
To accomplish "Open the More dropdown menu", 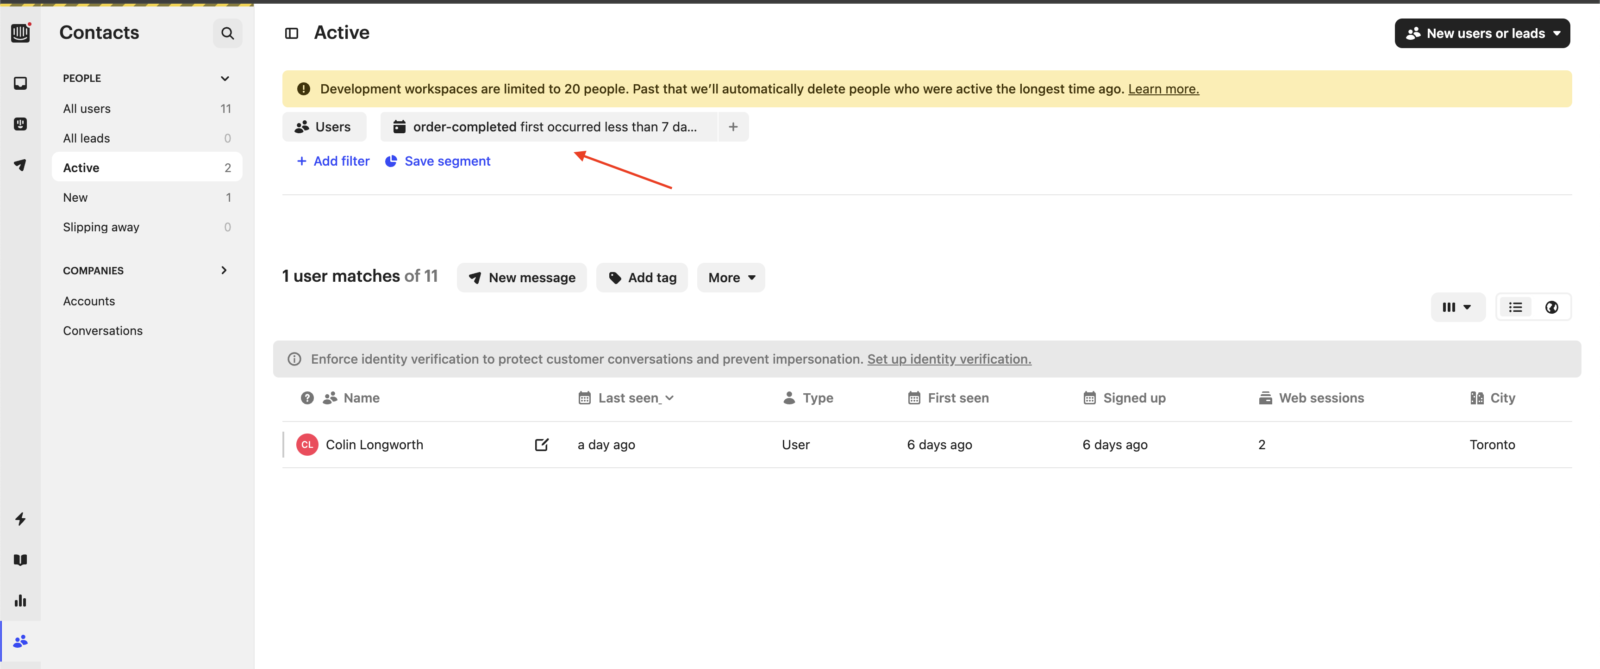I will click(x=731, y=278).
